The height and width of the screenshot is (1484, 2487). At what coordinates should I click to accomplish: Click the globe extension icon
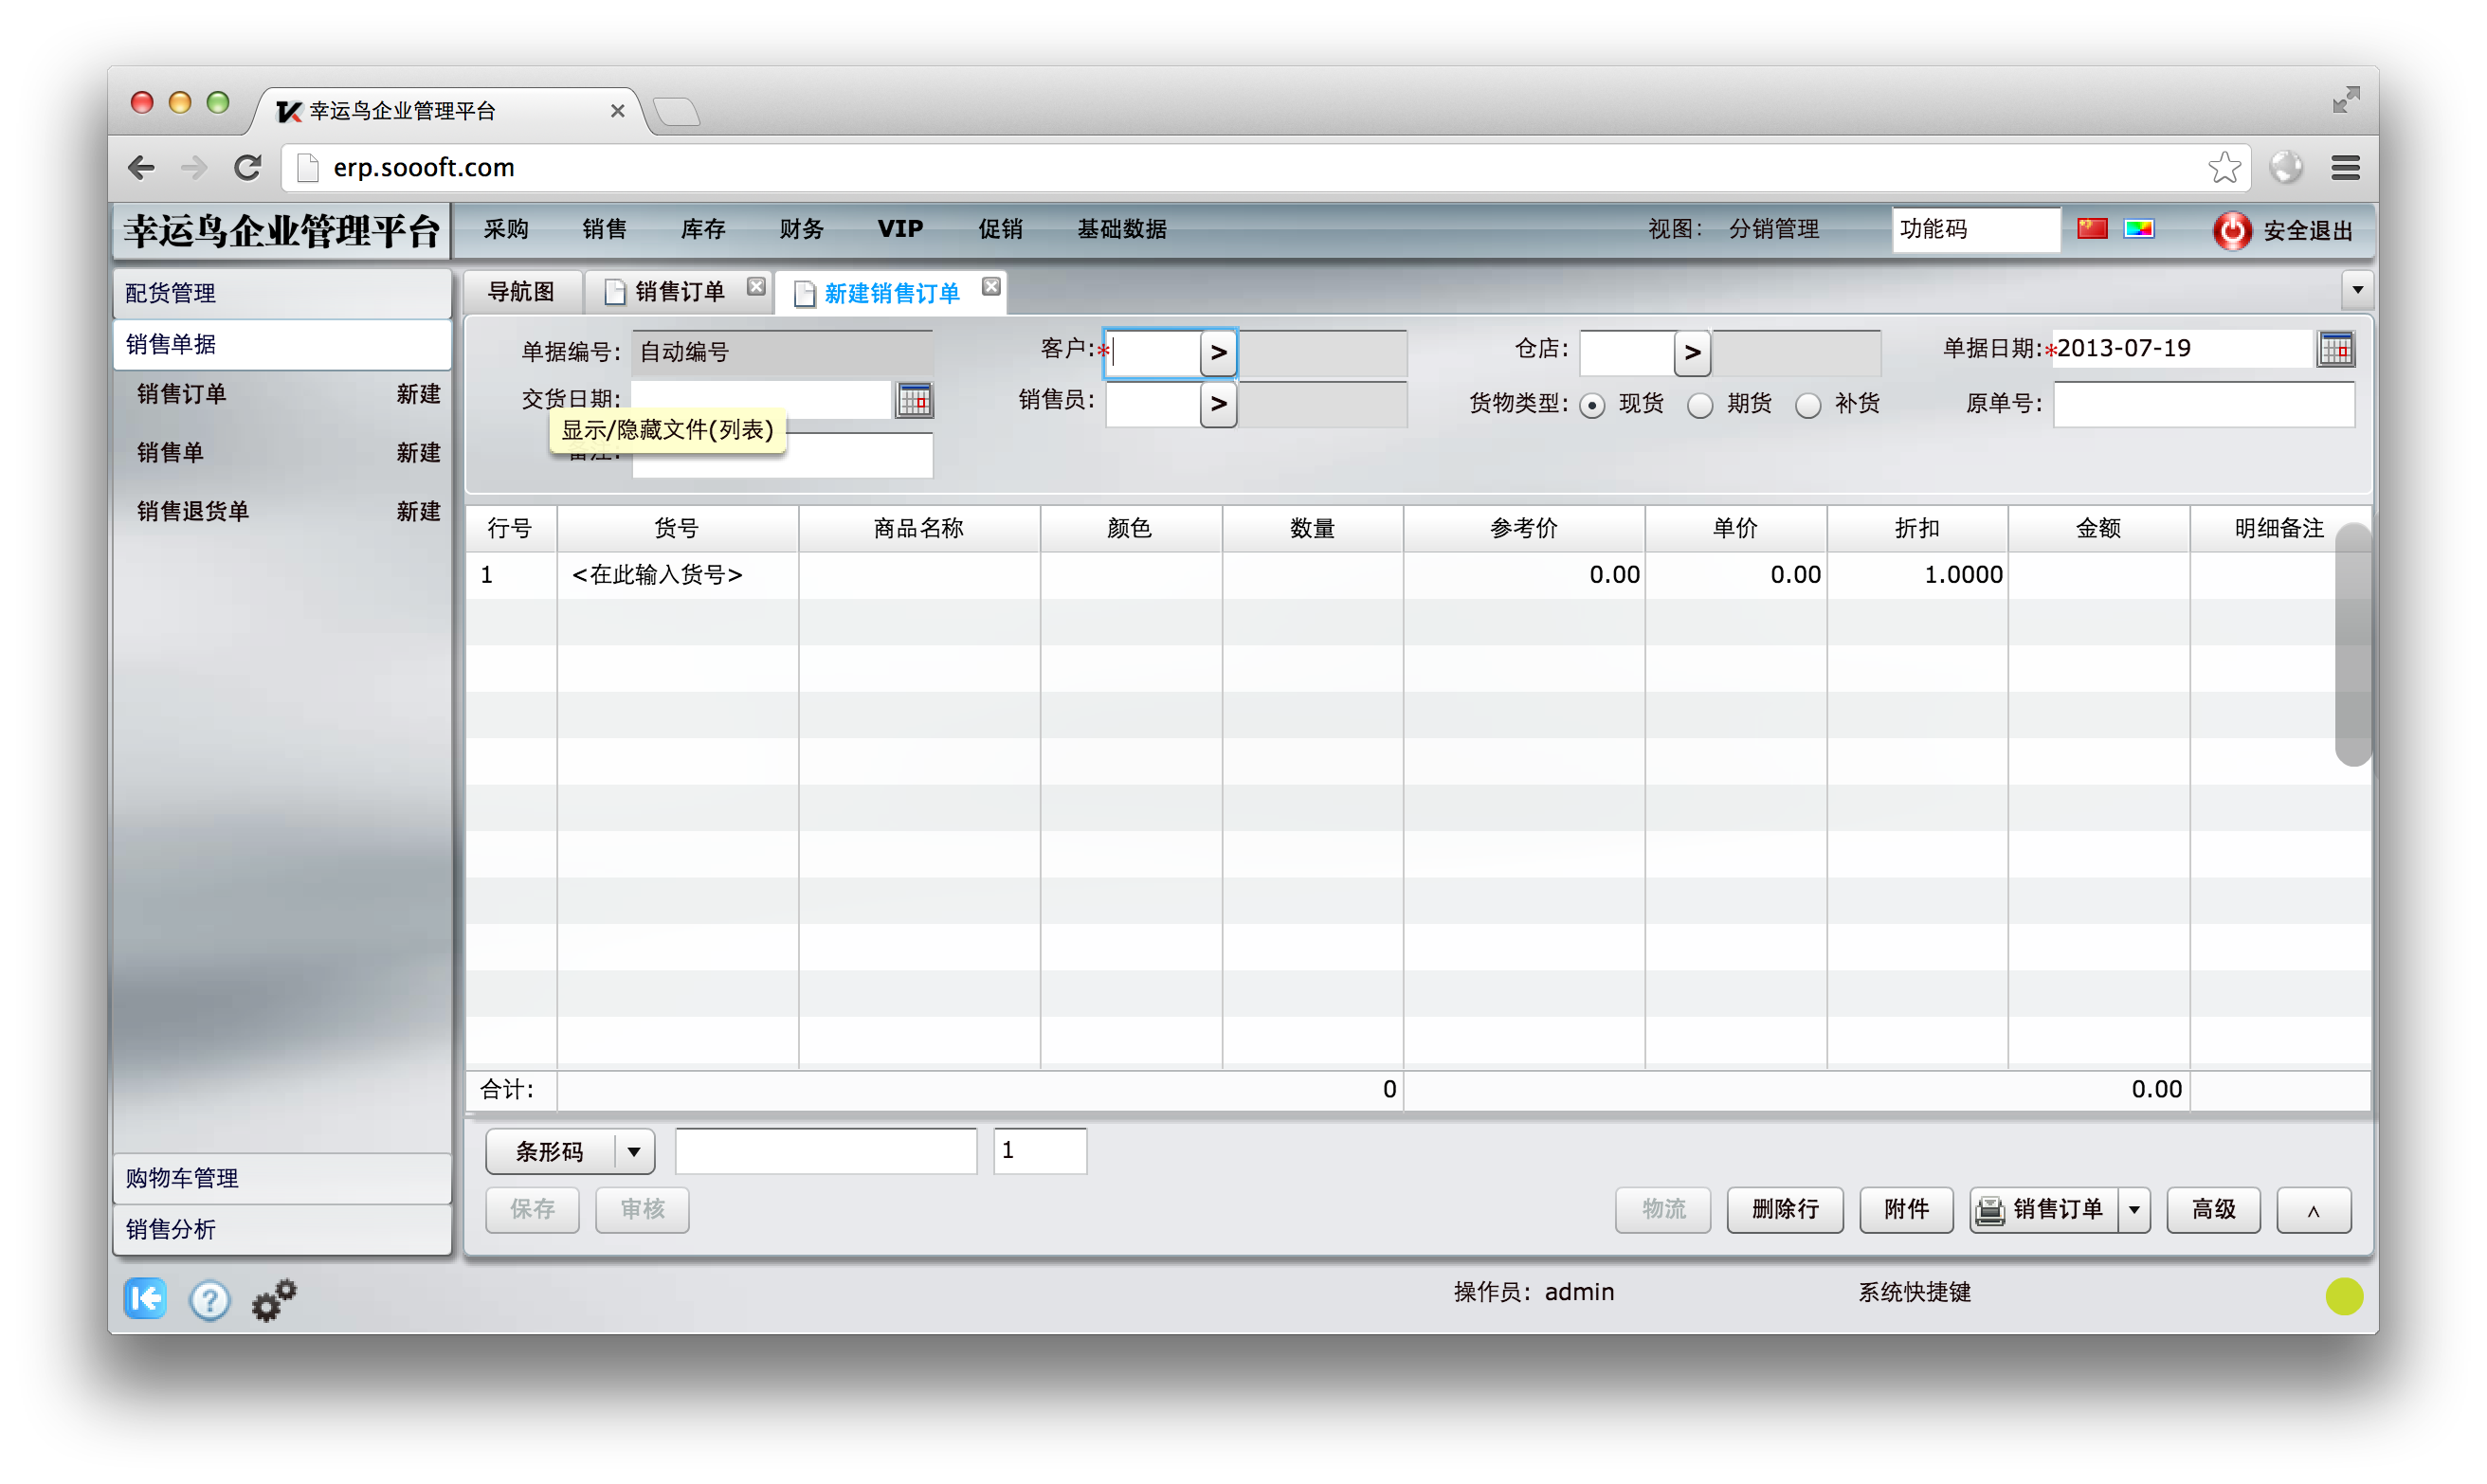pos(2286,167)
